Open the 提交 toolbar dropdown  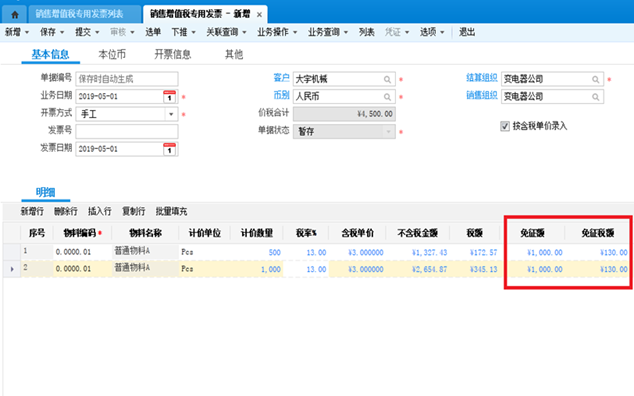(x=97, y=32)
